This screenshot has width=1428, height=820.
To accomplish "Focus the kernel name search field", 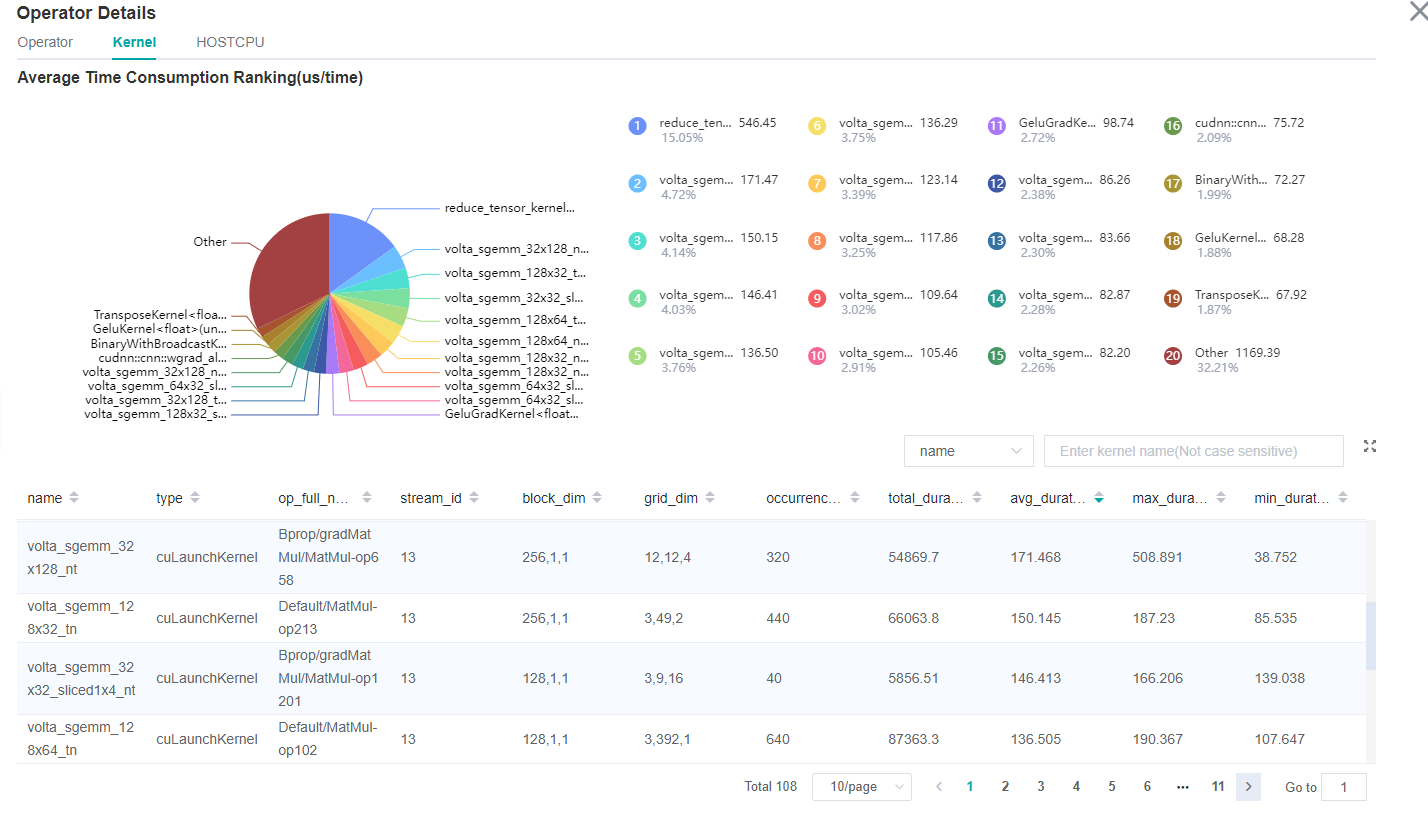I will pyautogui.click(x=1193, y=451).
